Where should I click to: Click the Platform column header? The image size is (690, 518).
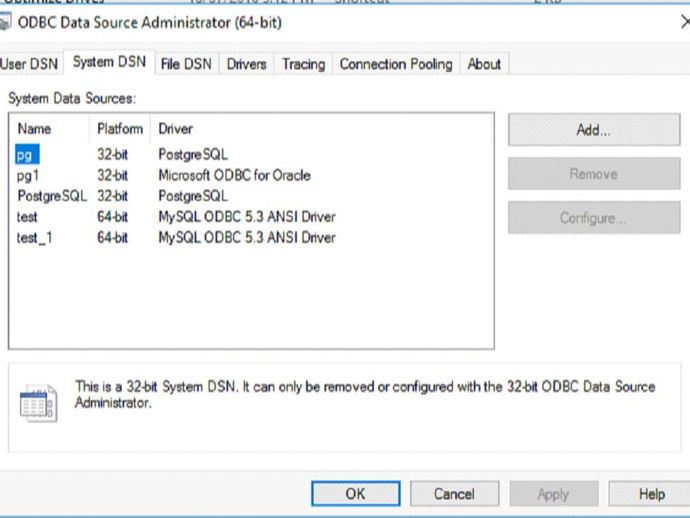(x=120, y=129)
